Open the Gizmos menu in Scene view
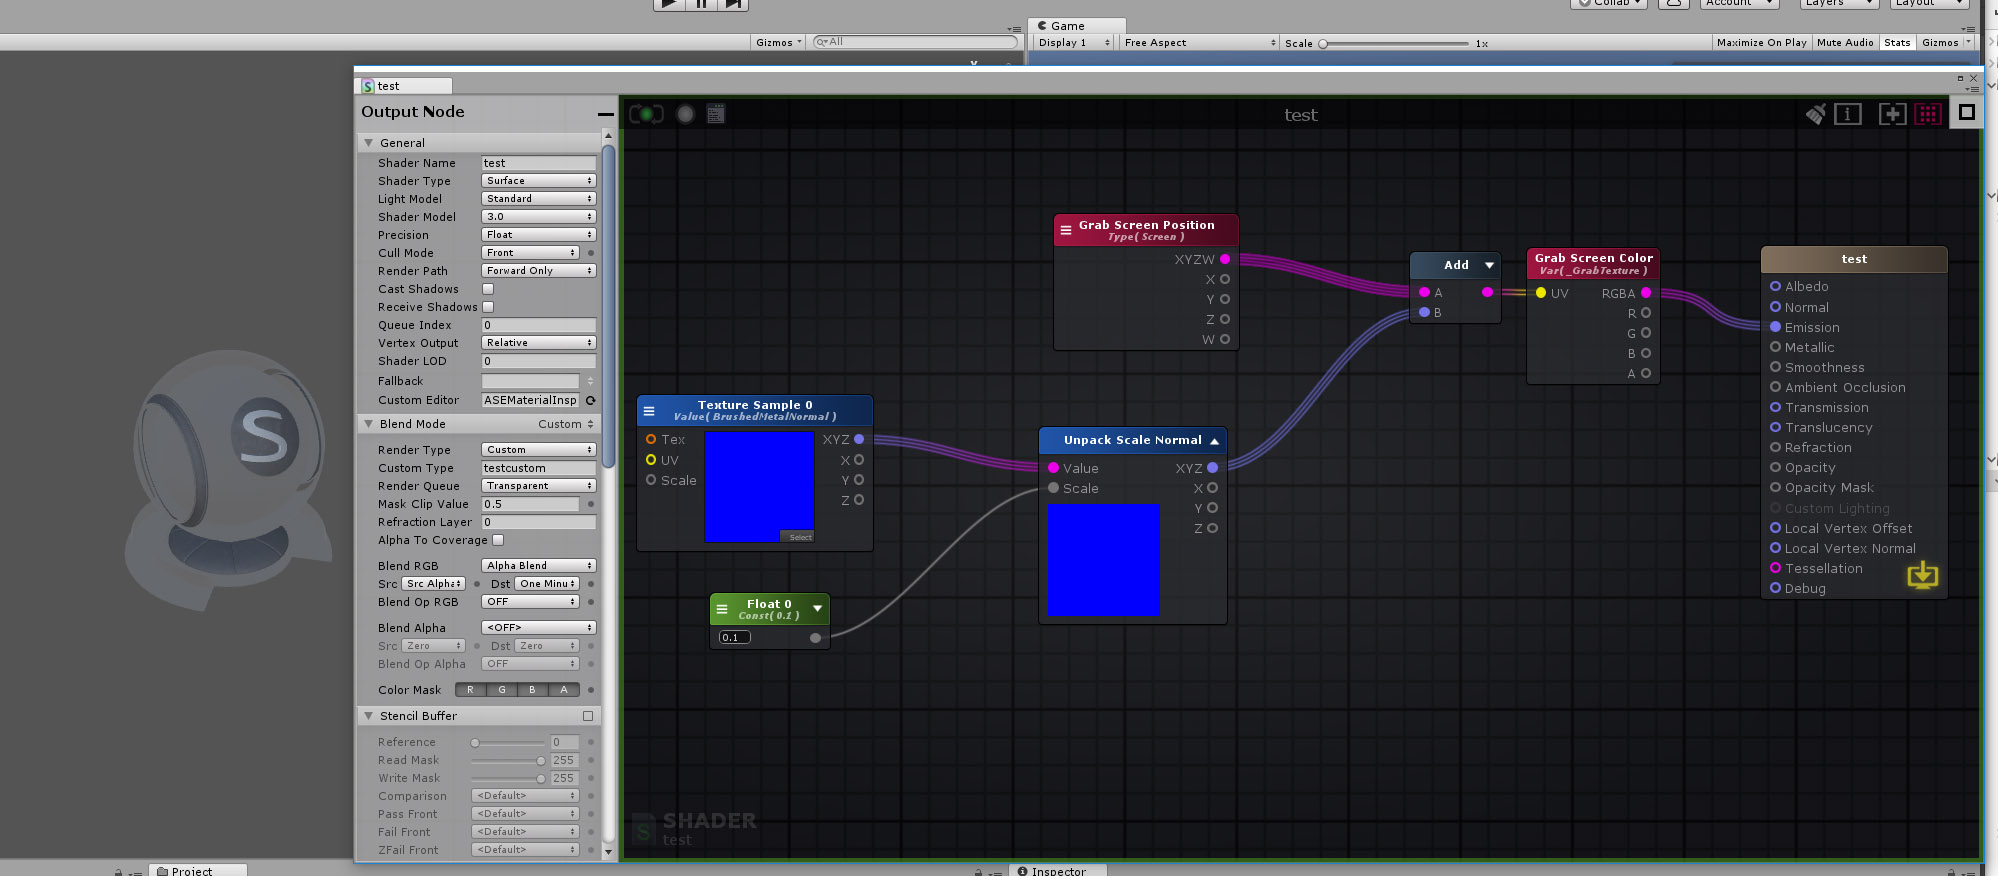This screenshot has height=876, width=1998. [779, 43]
